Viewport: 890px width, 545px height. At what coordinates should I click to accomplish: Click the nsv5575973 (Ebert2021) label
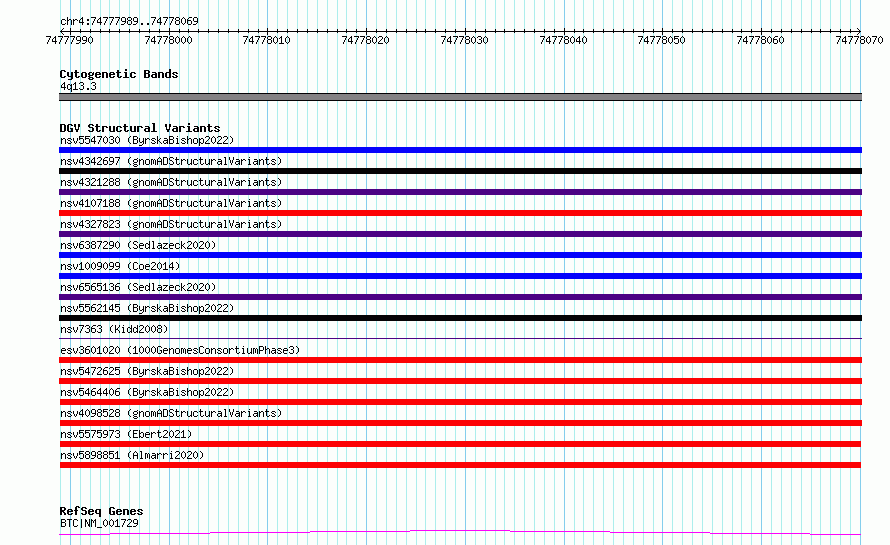click(126, 434)
